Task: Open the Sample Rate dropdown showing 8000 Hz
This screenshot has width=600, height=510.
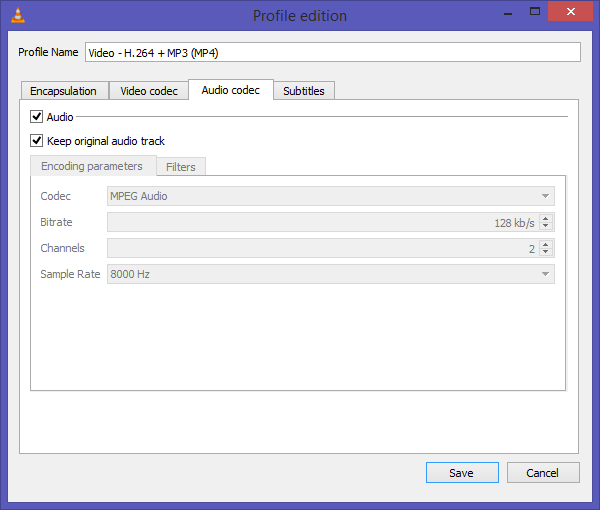Action: (x=331, y=274)
